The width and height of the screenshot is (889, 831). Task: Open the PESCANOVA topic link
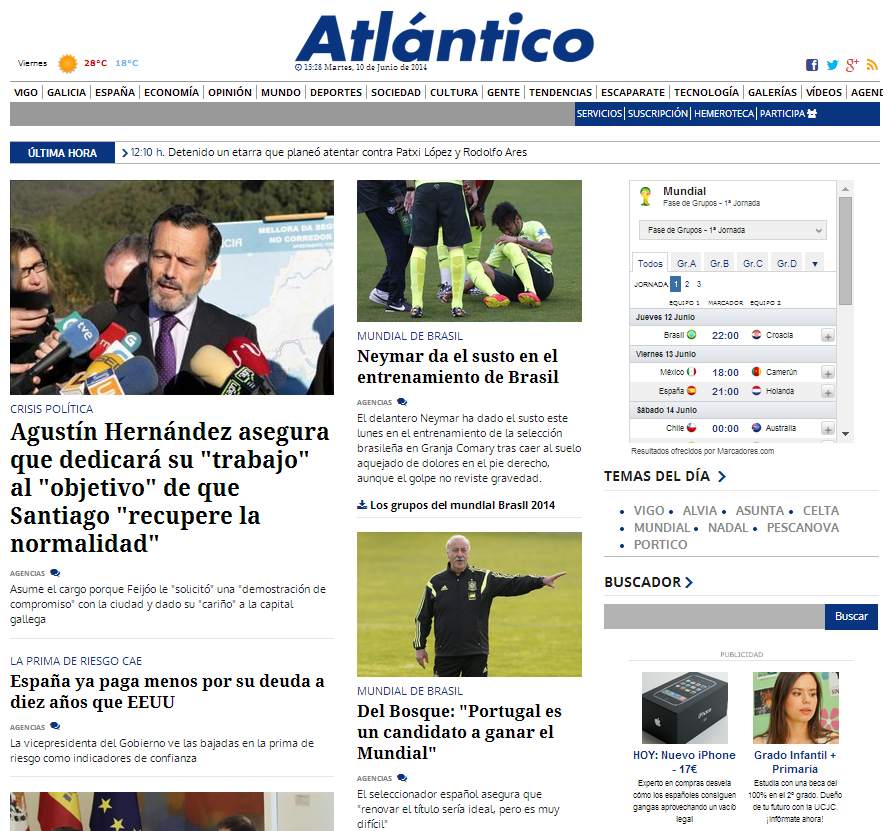[x=802, y=528]
